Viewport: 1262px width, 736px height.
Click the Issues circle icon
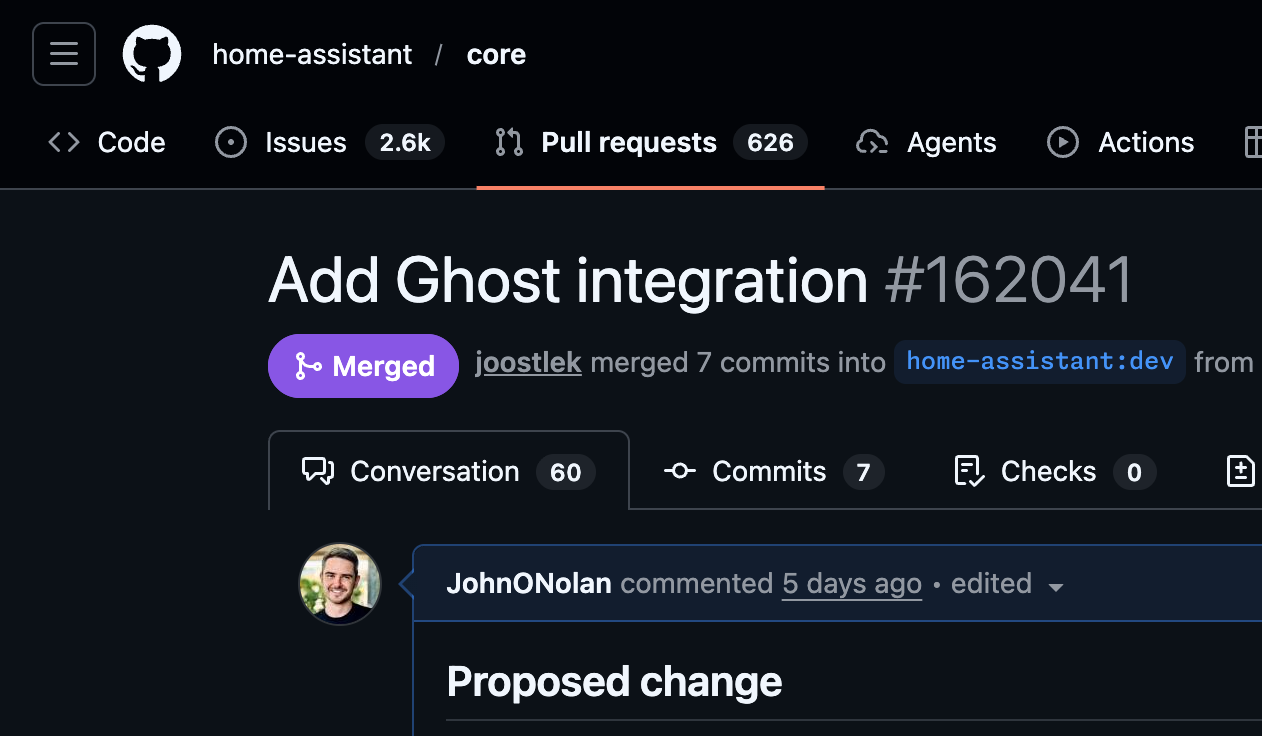231,143
